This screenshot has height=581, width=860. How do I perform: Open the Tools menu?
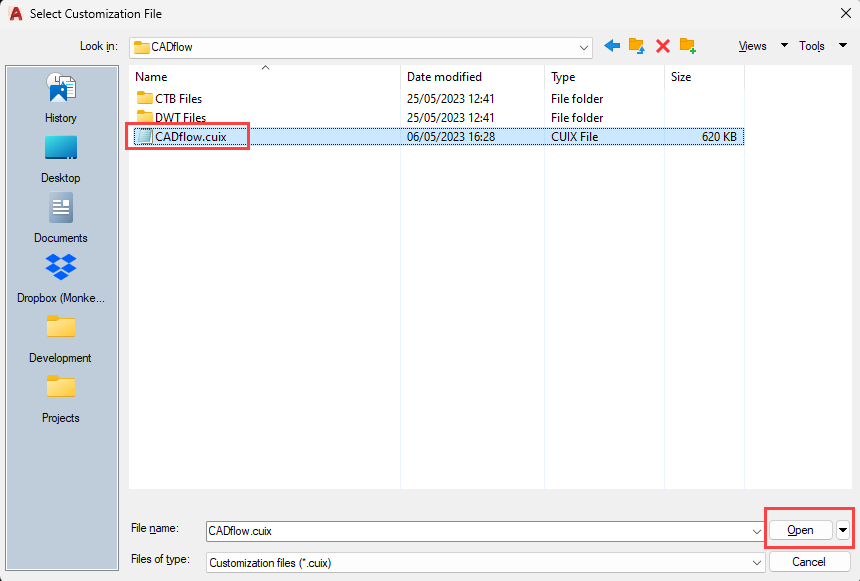coord(812,46)
